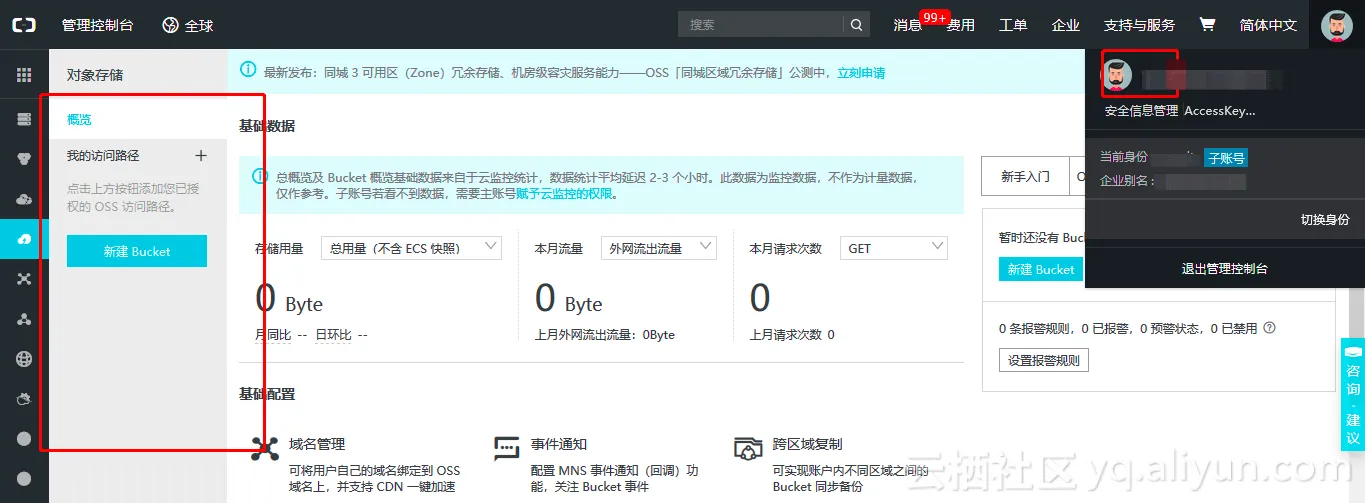
Task: Expand the 总用量 storage usage dropdown
Action: tap(410, 248)
